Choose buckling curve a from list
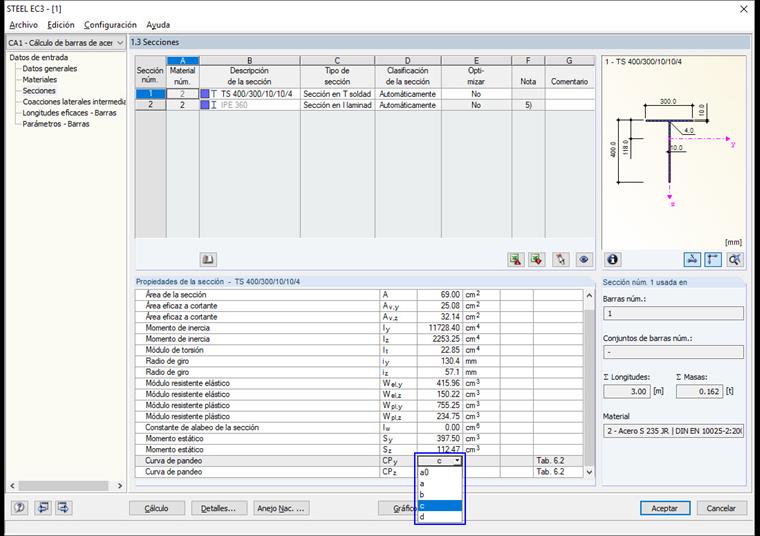Viewport: 760px width, 536px height. pos(440,483)
